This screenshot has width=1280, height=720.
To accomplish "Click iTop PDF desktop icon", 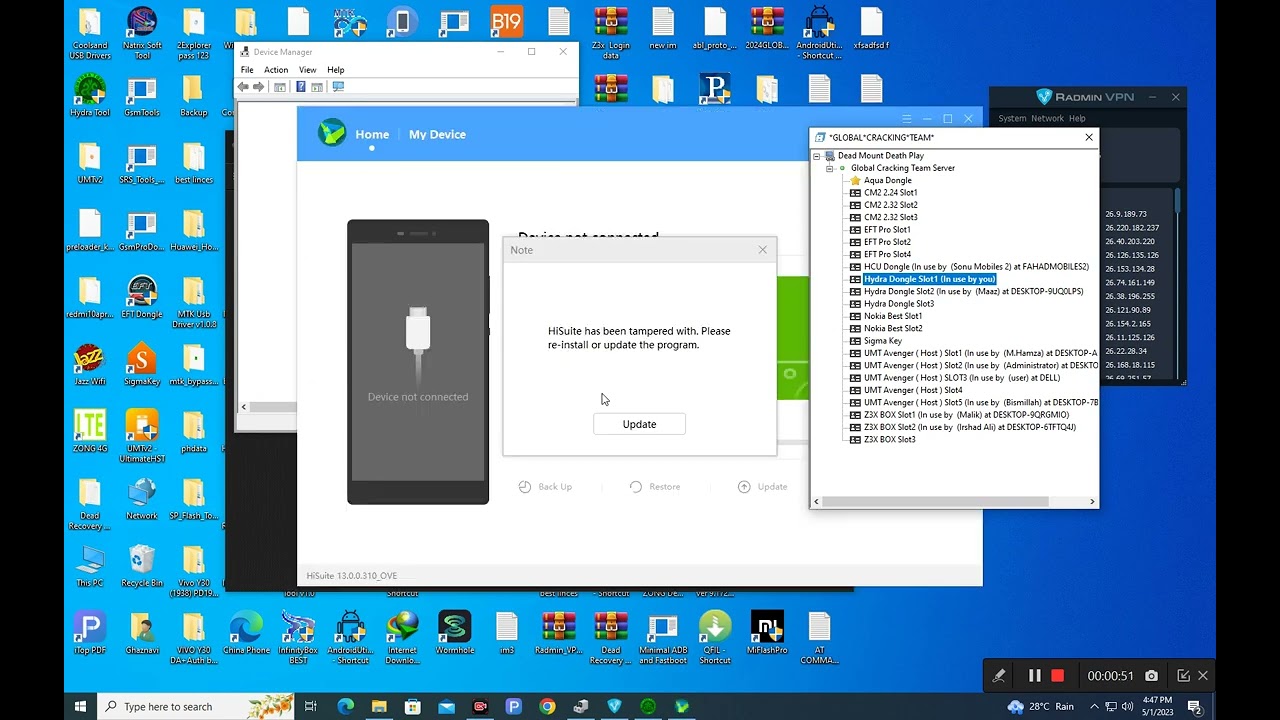I will [x=90, y=633].
